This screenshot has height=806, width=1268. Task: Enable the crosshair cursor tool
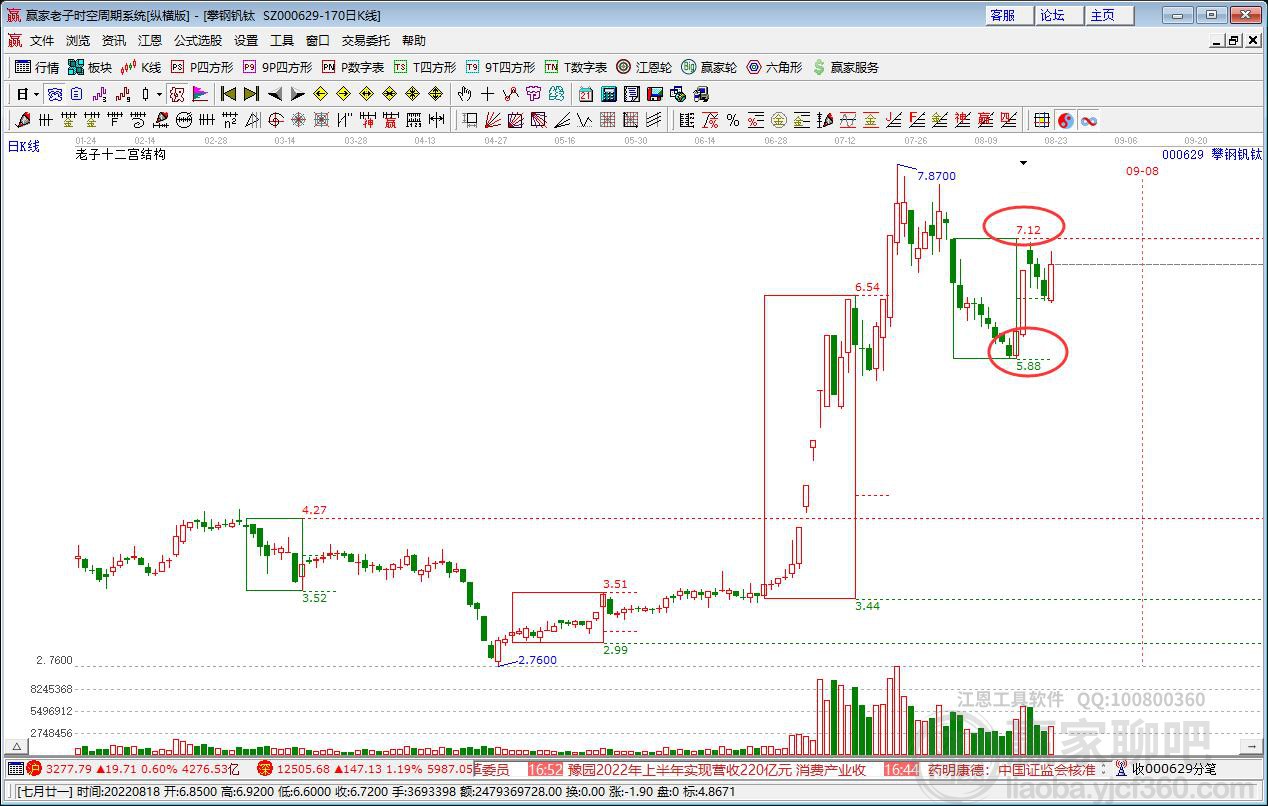click(487, 94)
